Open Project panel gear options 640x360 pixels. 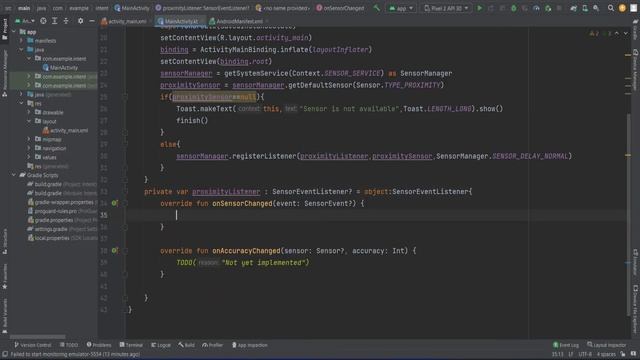[x=80, y=21]
